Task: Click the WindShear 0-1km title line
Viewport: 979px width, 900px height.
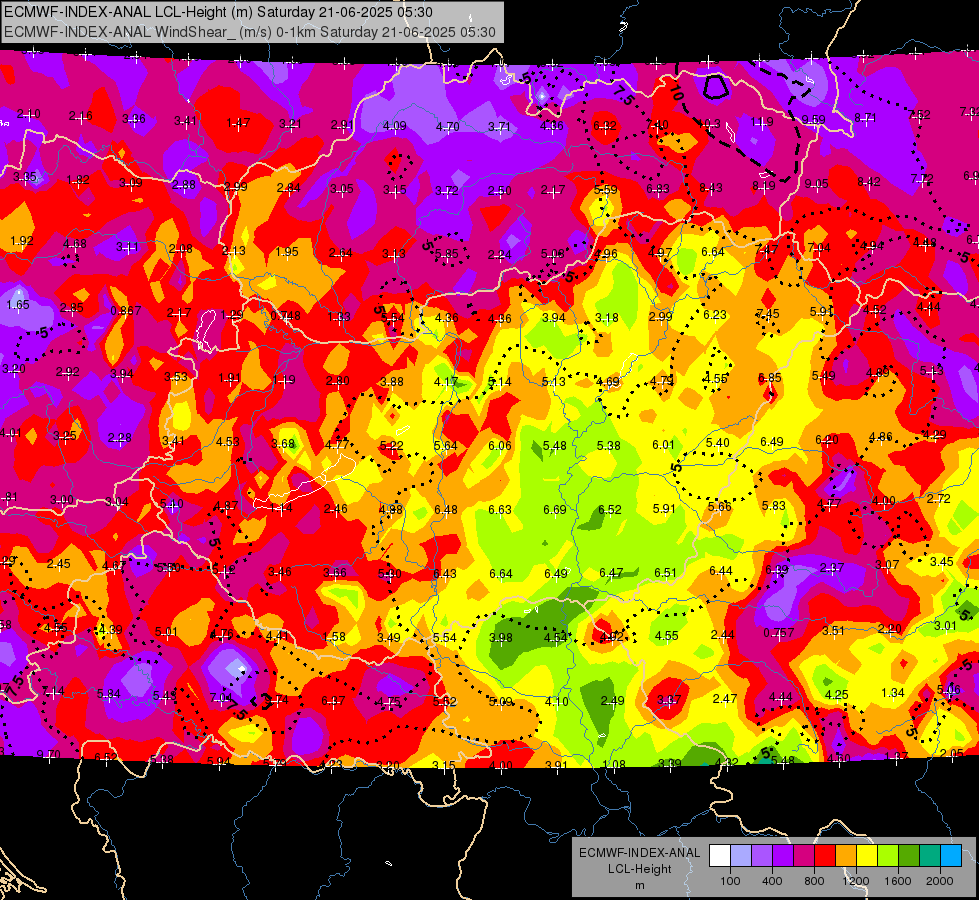Action: 250,32
